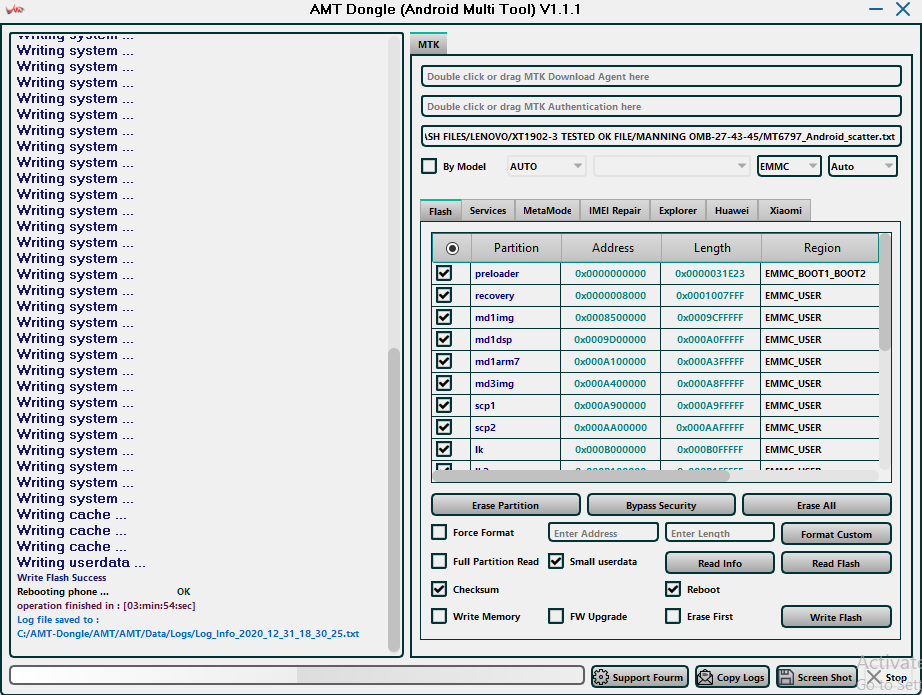Disable the Small userdata checkbox
This screenshot has width=922, height=695.
pos(556,562)
